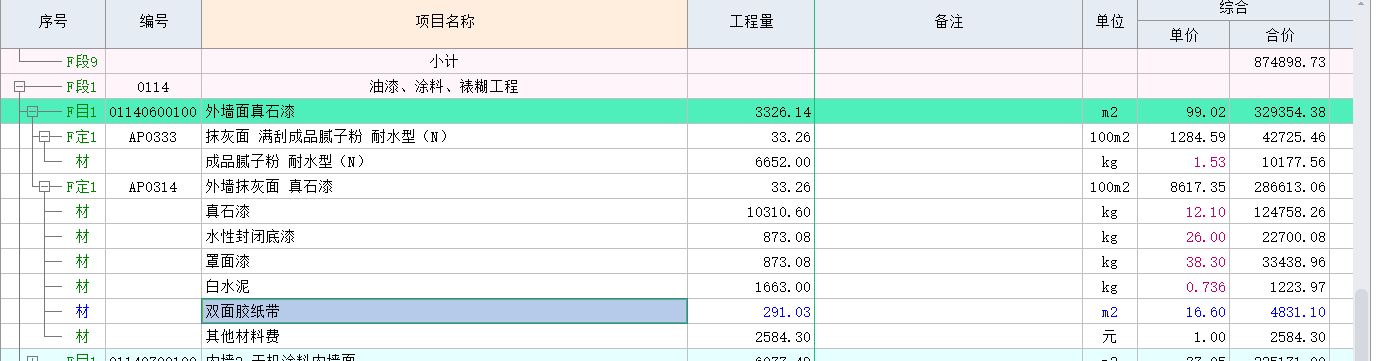Image resolution: width=1380 pixels, height=361 pixels.
Task: Click the 单价 sub-header
Action: coord(1184,35)
